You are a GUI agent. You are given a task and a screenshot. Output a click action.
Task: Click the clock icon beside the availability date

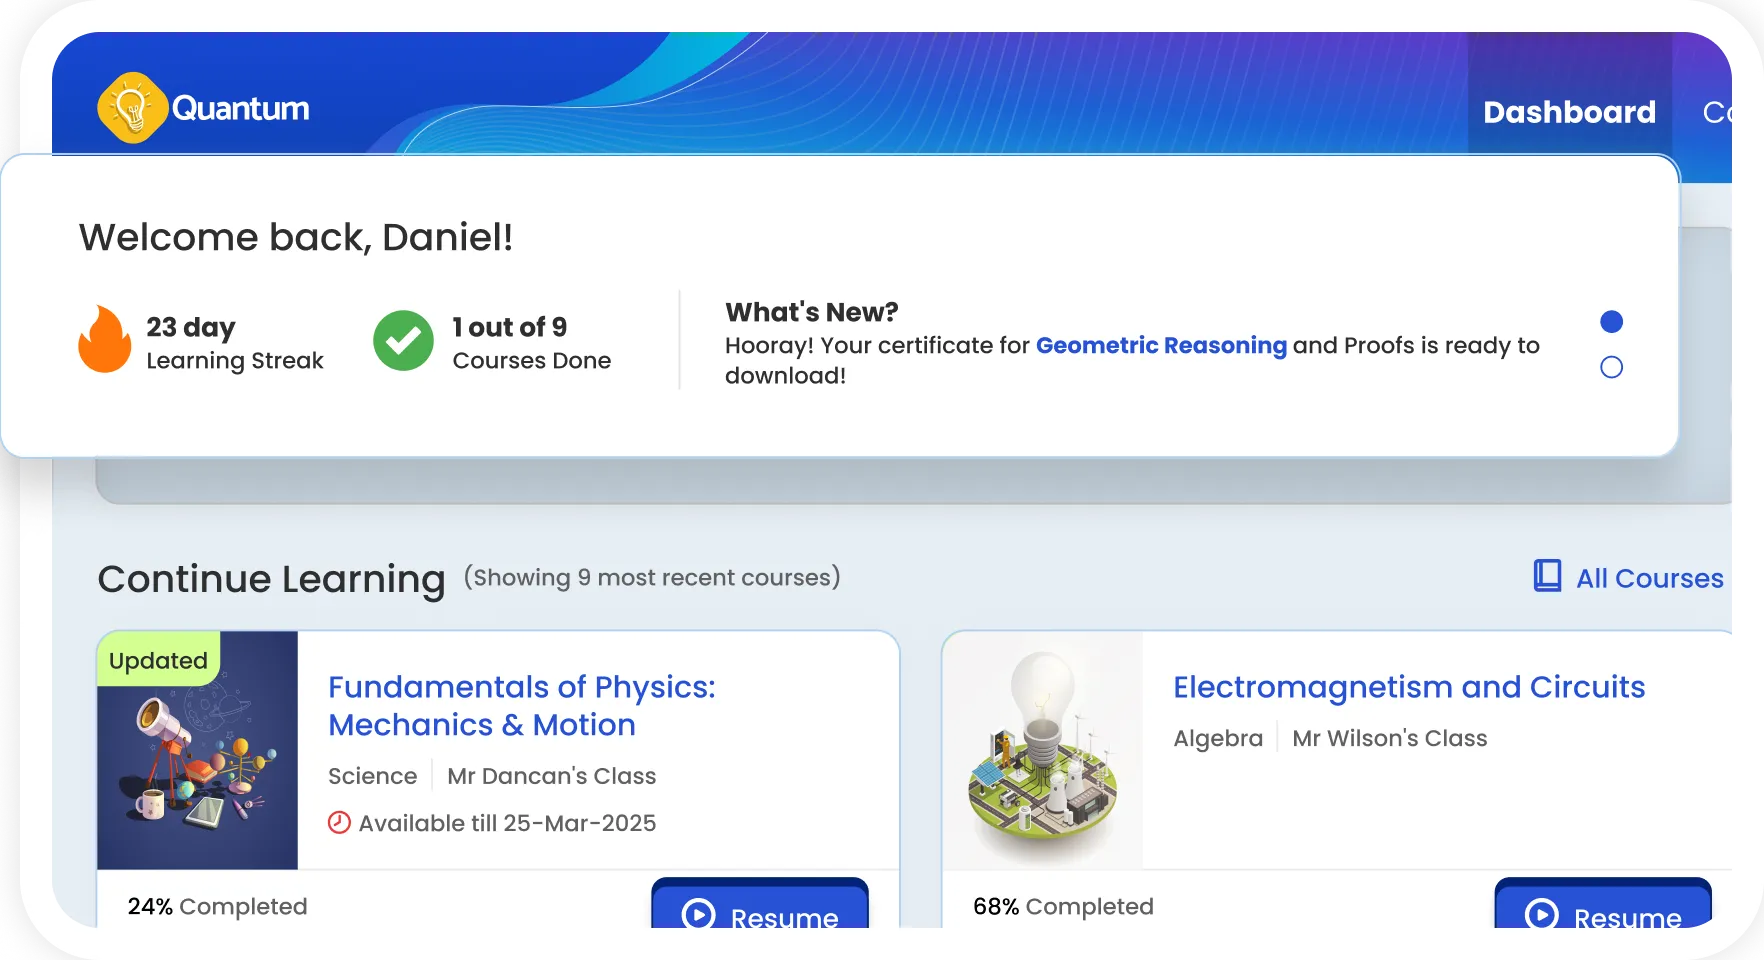tap(340, 823)
